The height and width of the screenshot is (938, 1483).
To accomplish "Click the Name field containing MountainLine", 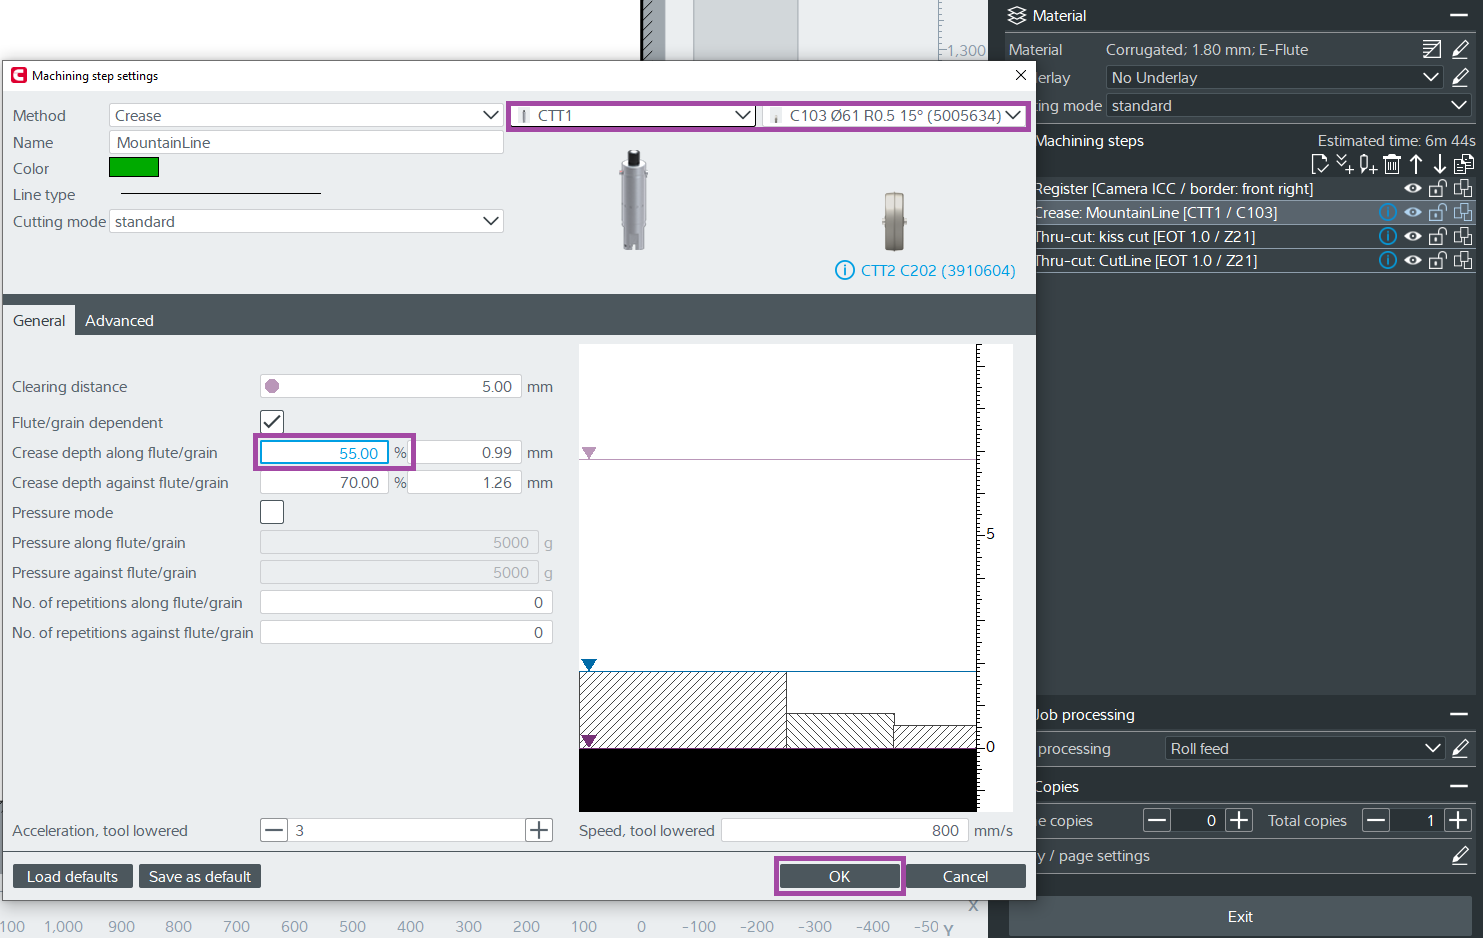I will click(306, 143).
